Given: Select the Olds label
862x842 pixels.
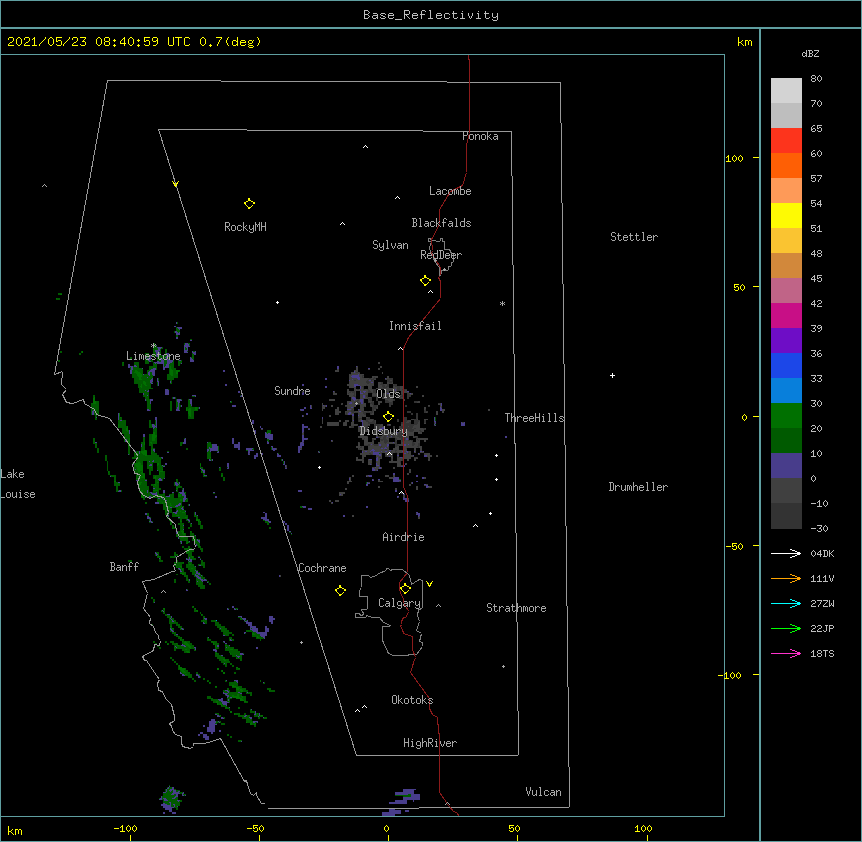Looking at the screenshot, I should (x=388, y=394).
